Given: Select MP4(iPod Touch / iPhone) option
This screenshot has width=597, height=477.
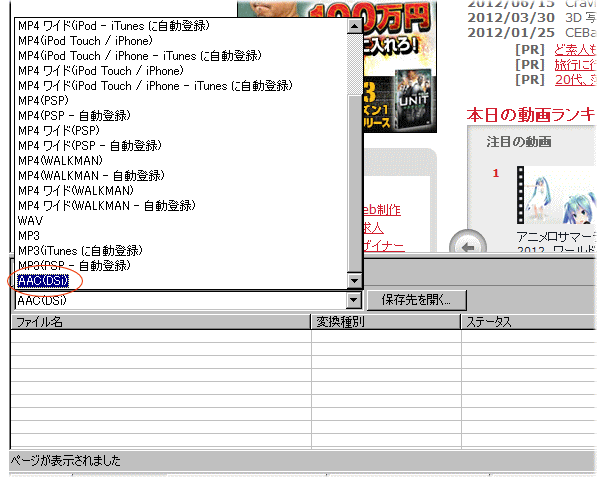Looking at the screenshot, I should coord(85,41).
